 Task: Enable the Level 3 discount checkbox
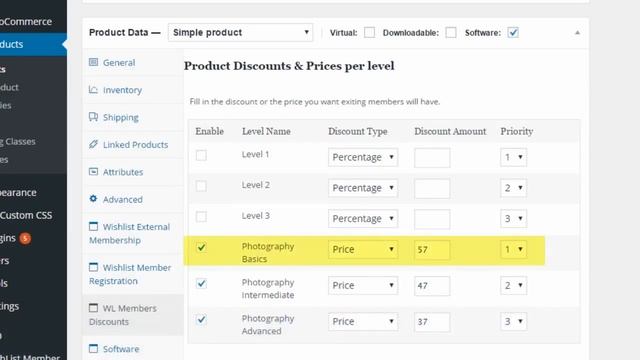click(x=201, y=217)
